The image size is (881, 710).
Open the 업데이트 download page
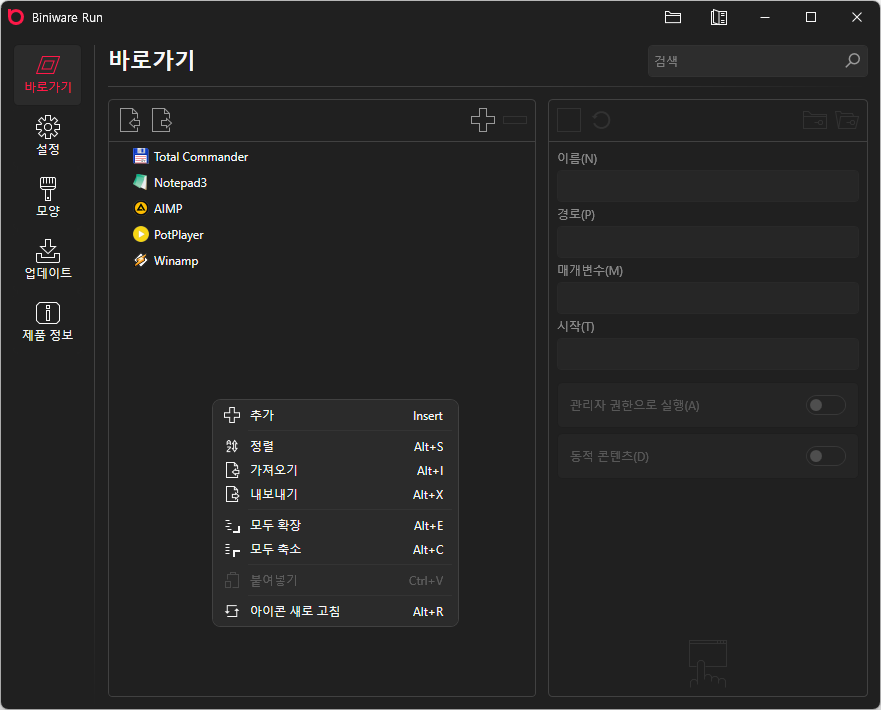(x=48, y=259)
